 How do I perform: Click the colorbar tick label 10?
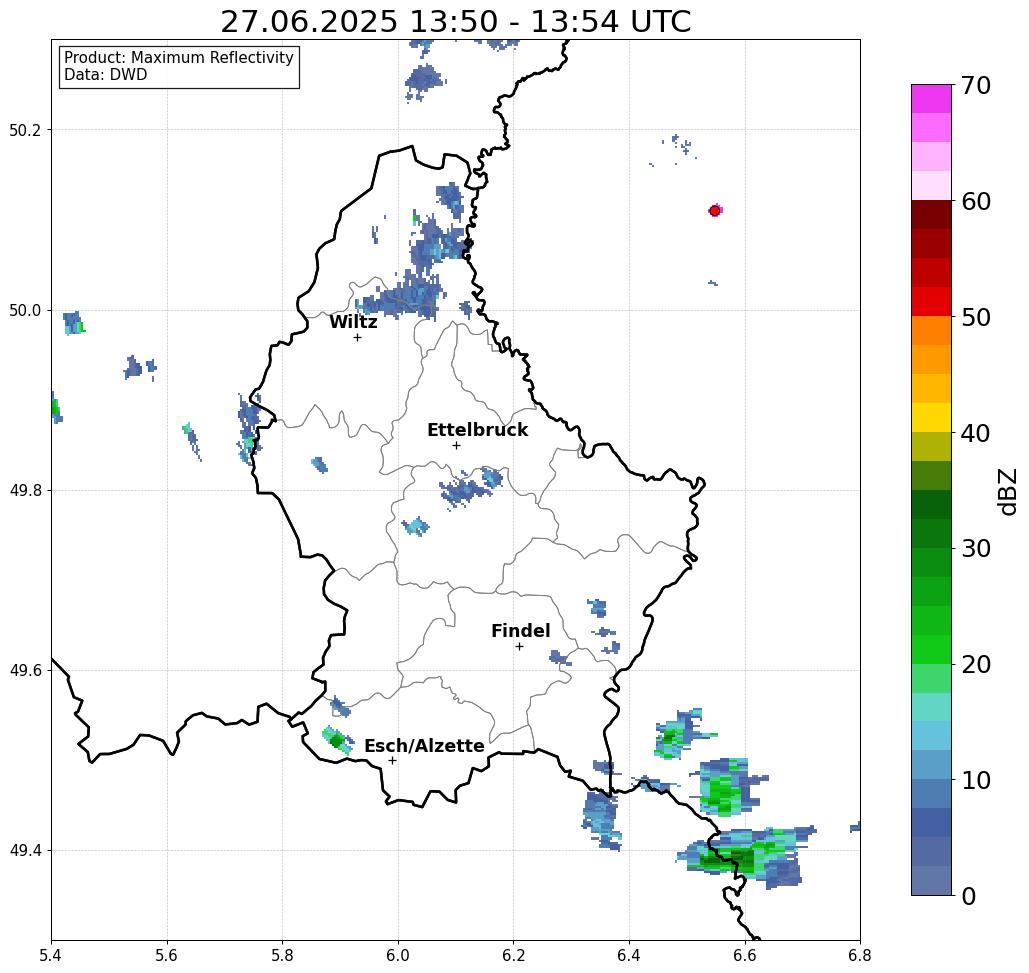[976, 780]
